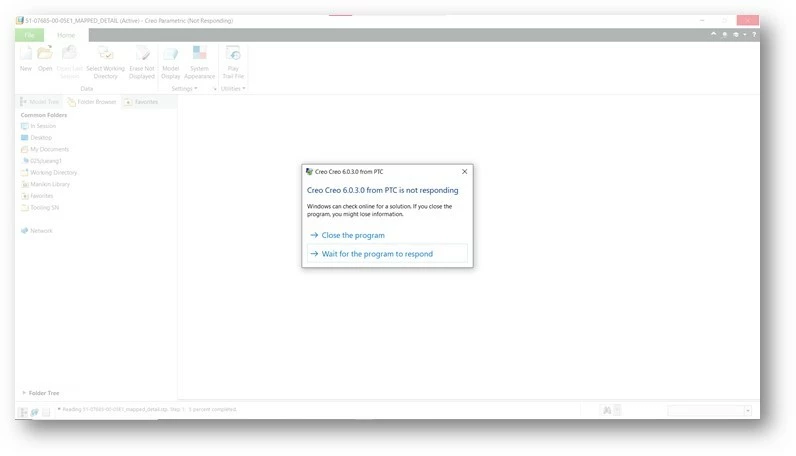This screenshot has width=796, height=456.
Task: Click the full screen status bar icon
Action: click(46, 412)
